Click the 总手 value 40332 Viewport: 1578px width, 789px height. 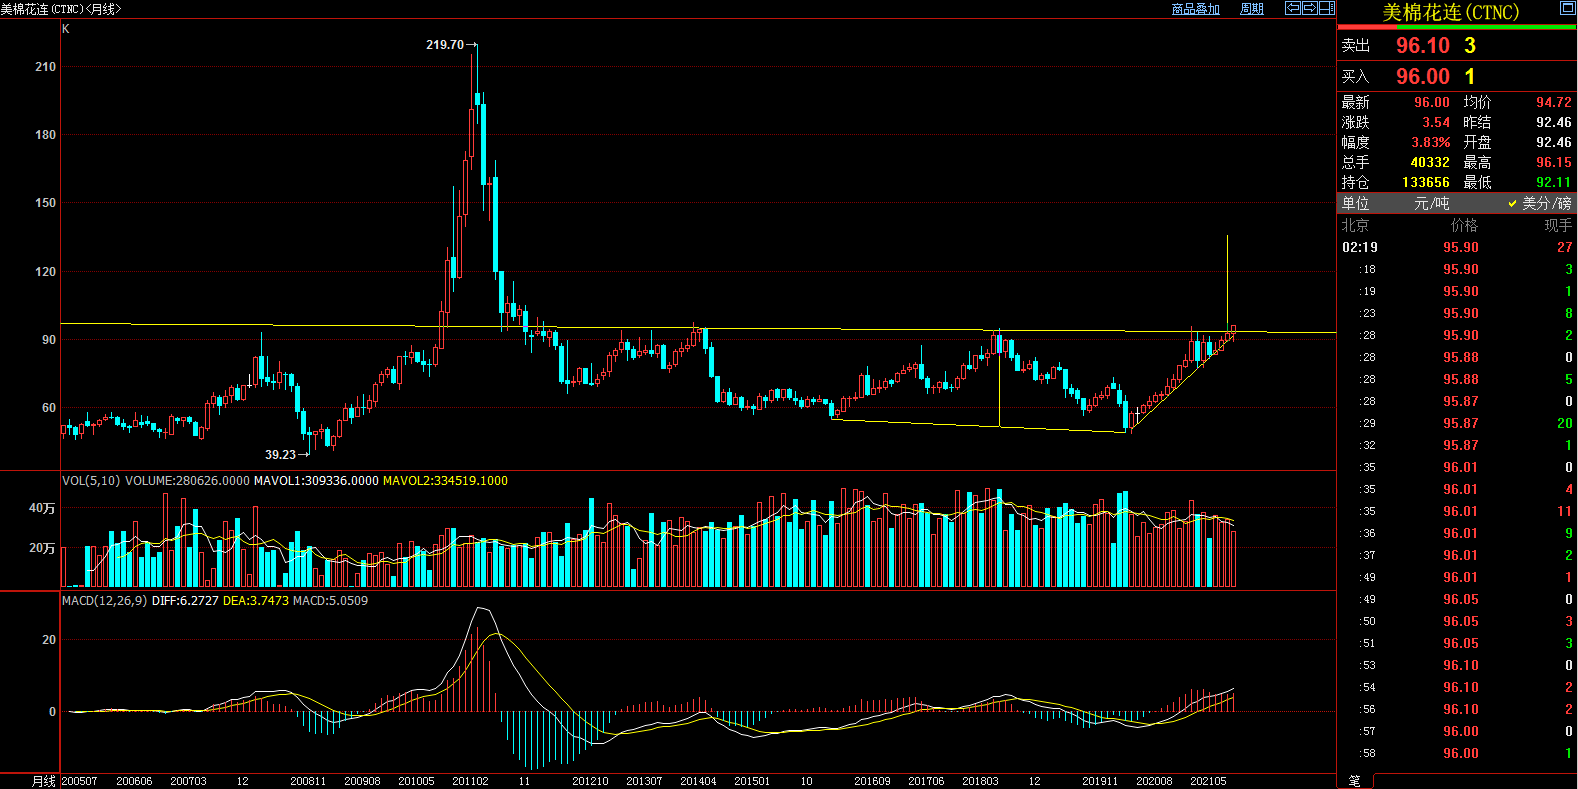(x=1430, y=162)
